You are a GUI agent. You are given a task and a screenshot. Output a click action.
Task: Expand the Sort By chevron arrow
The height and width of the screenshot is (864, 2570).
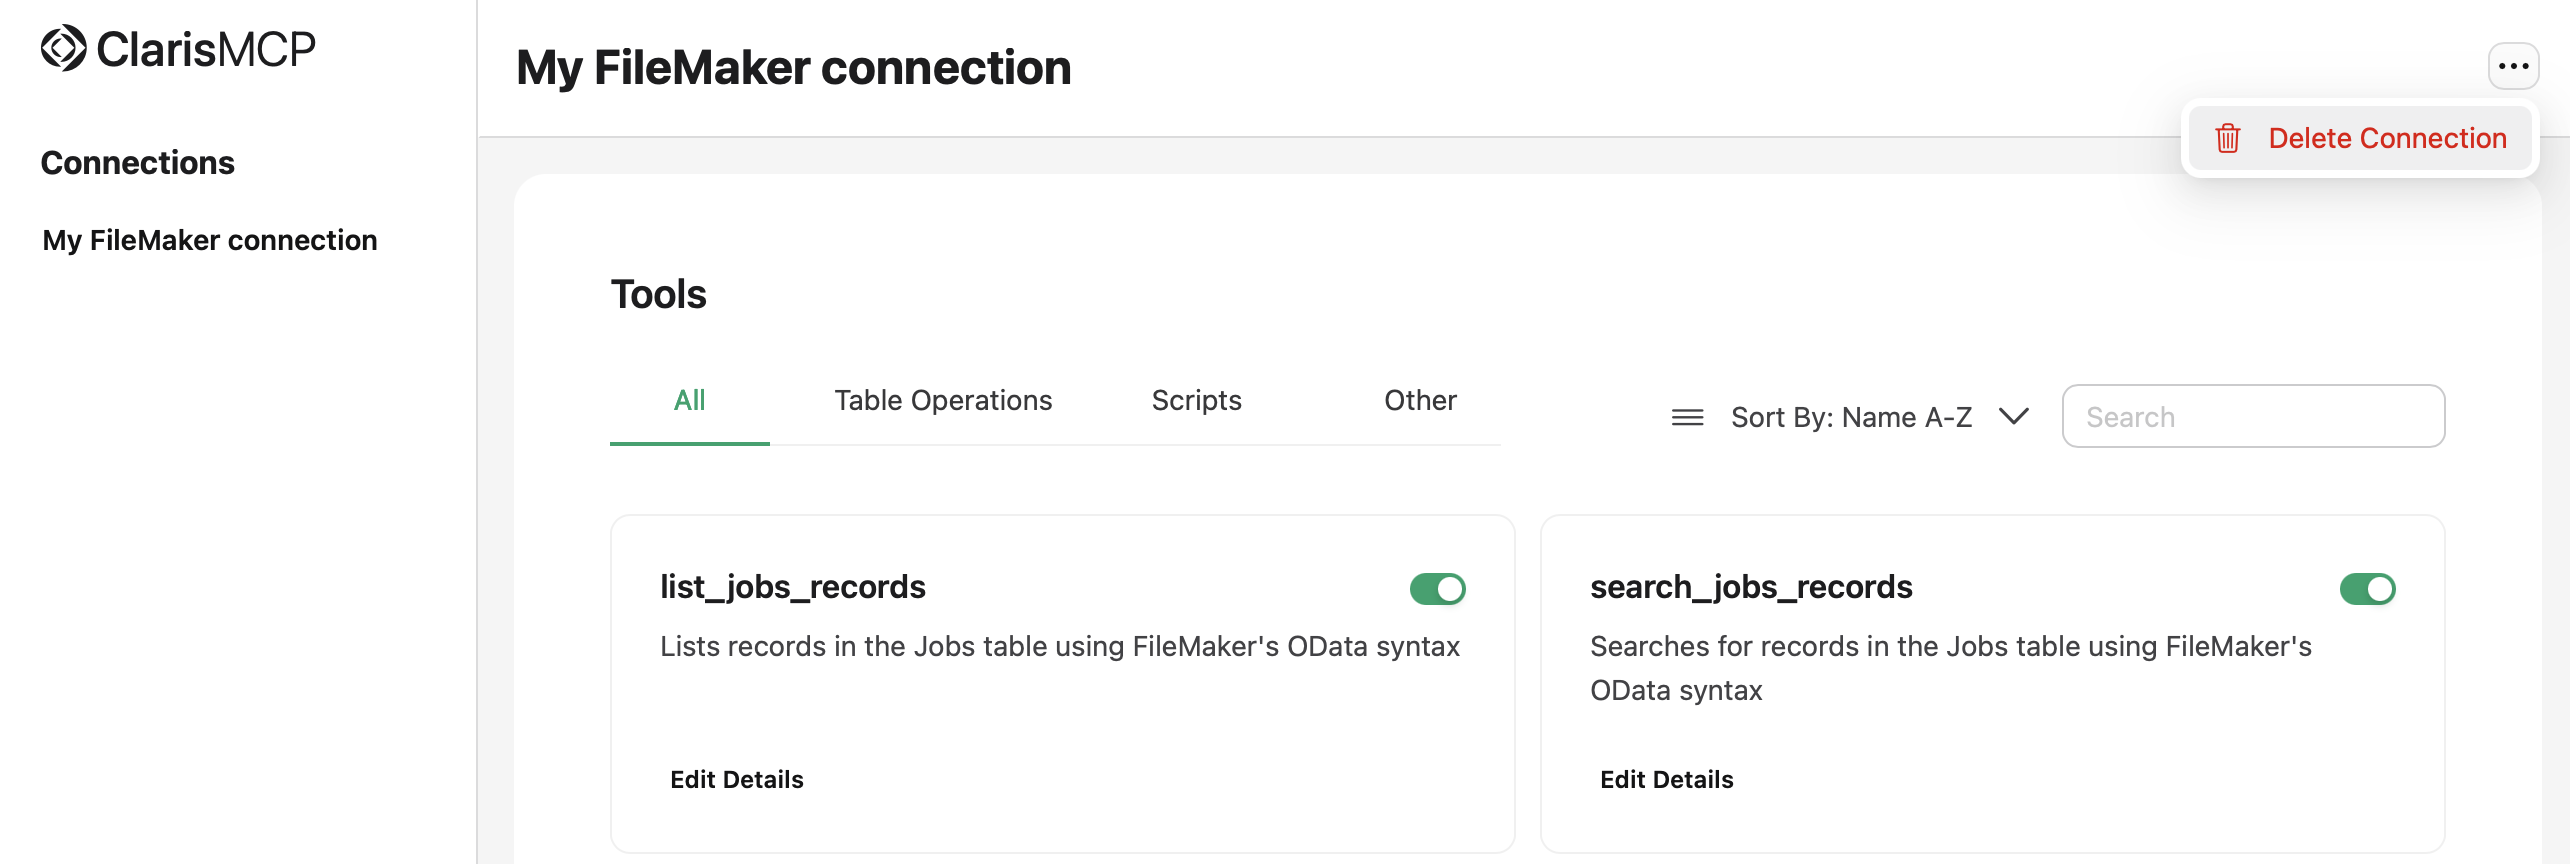coord(2013,416)
